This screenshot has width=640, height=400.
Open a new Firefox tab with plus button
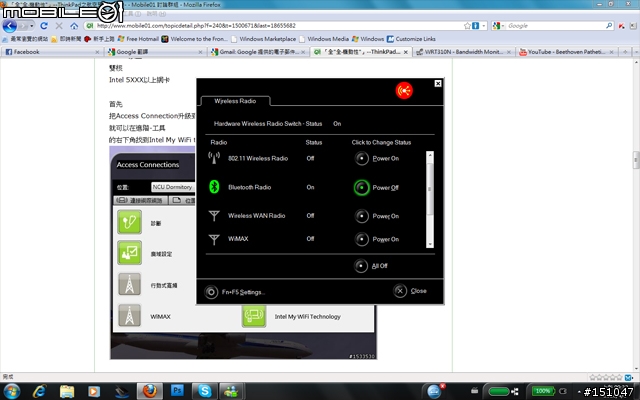[x=625, y=52]
